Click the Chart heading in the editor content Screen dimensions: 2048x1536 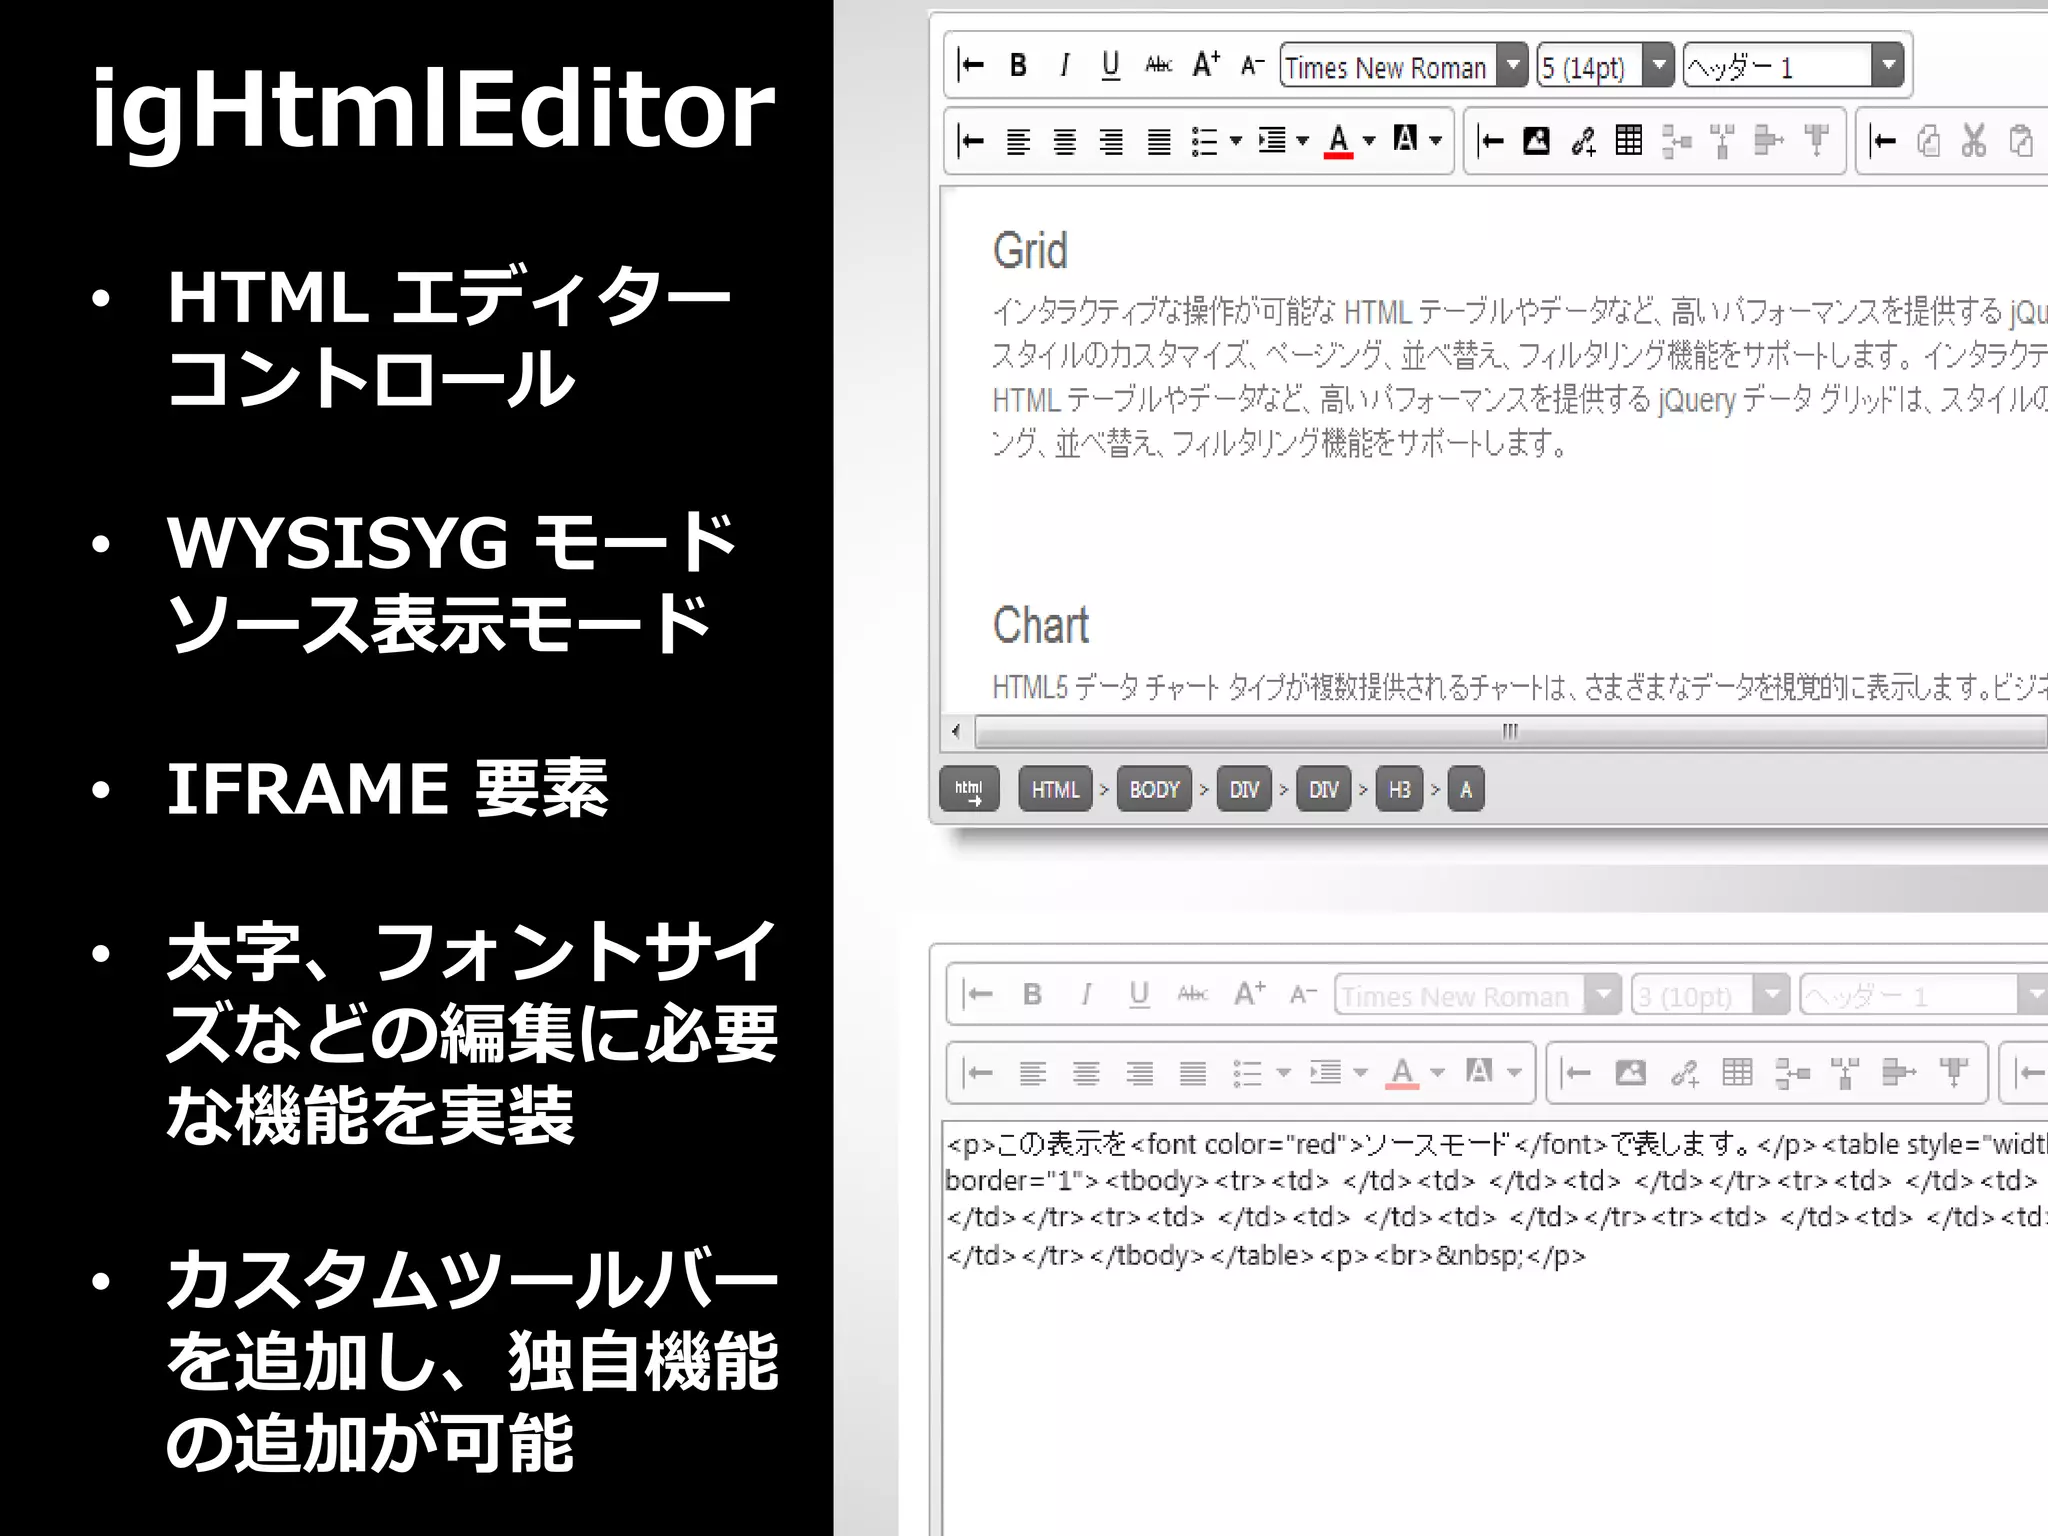point(1040,625)
